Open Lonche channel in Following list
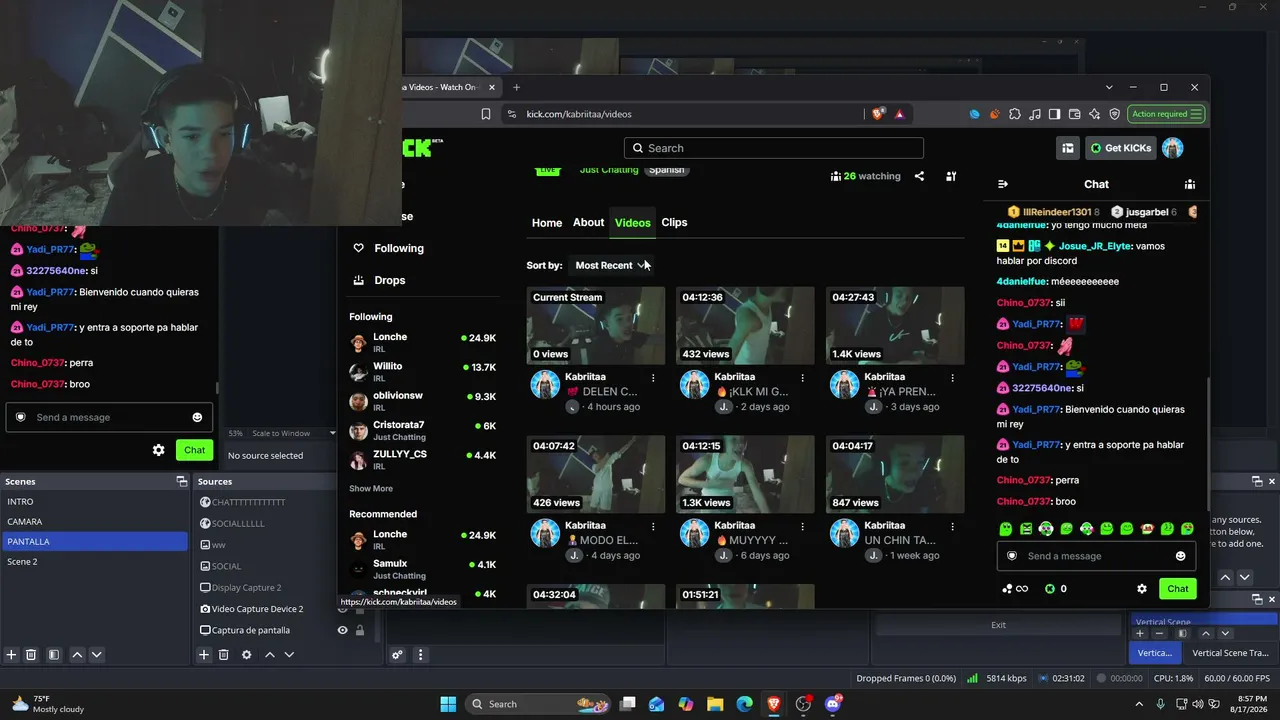 point(423,343)
